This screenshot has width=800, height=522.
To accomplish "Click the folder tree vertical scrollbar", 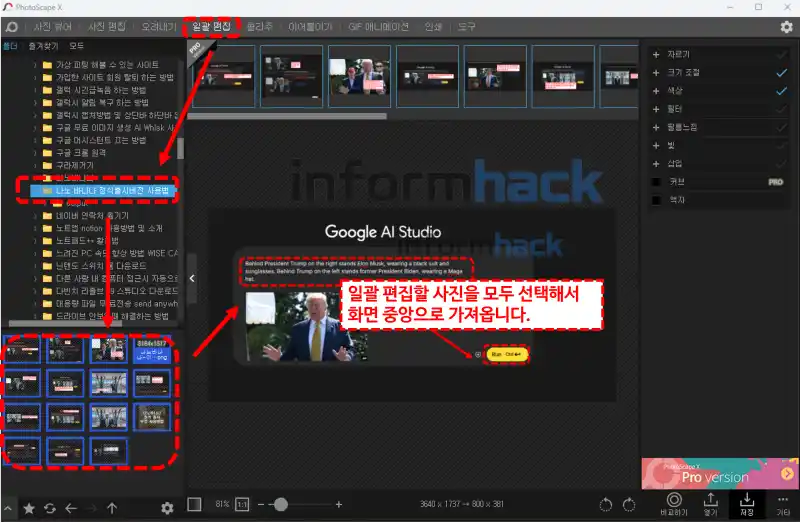I will click(x=180, y=148).
